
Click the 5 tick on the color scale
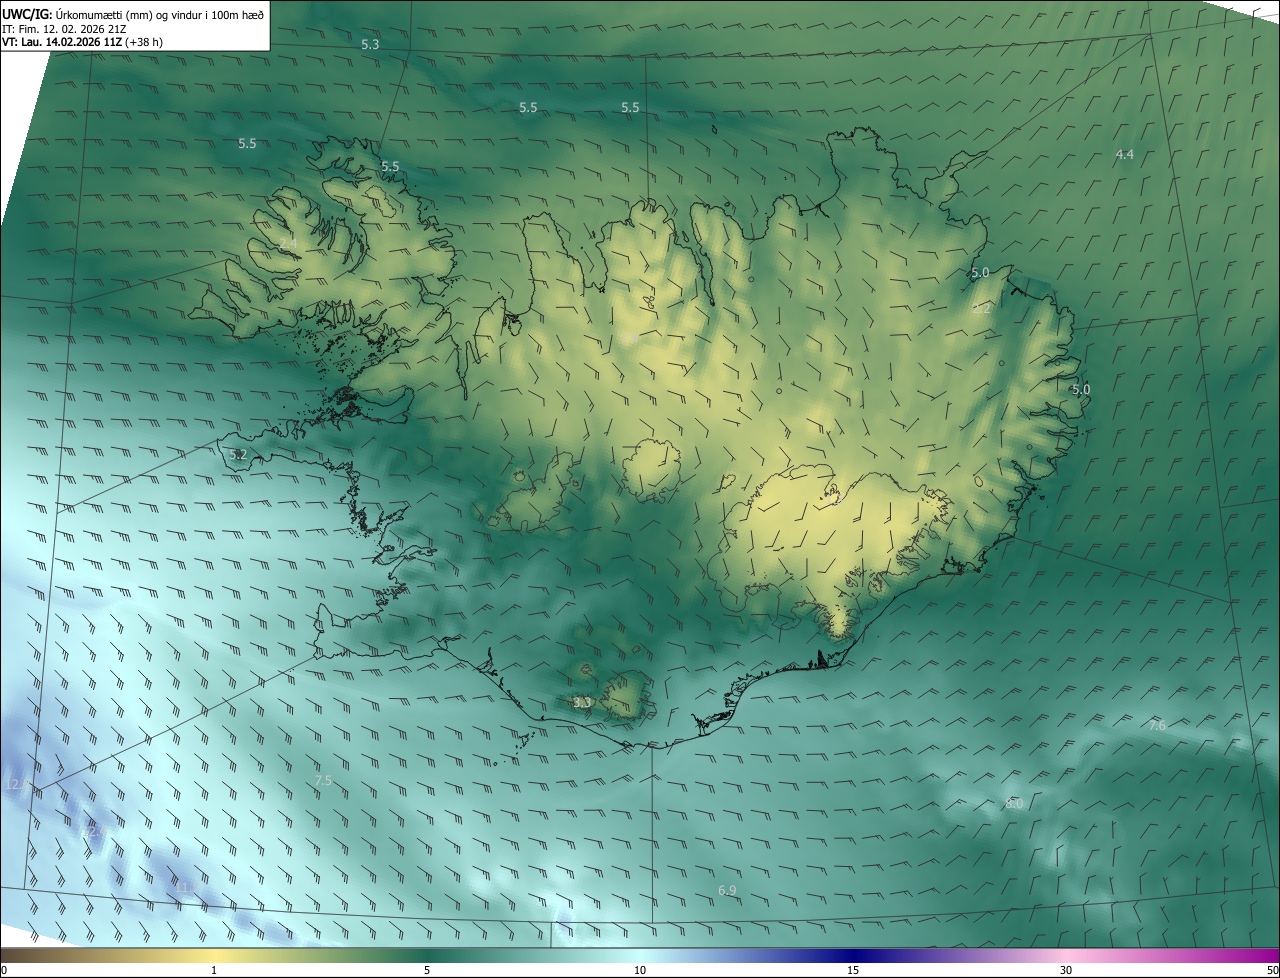[x=427, y=970]
